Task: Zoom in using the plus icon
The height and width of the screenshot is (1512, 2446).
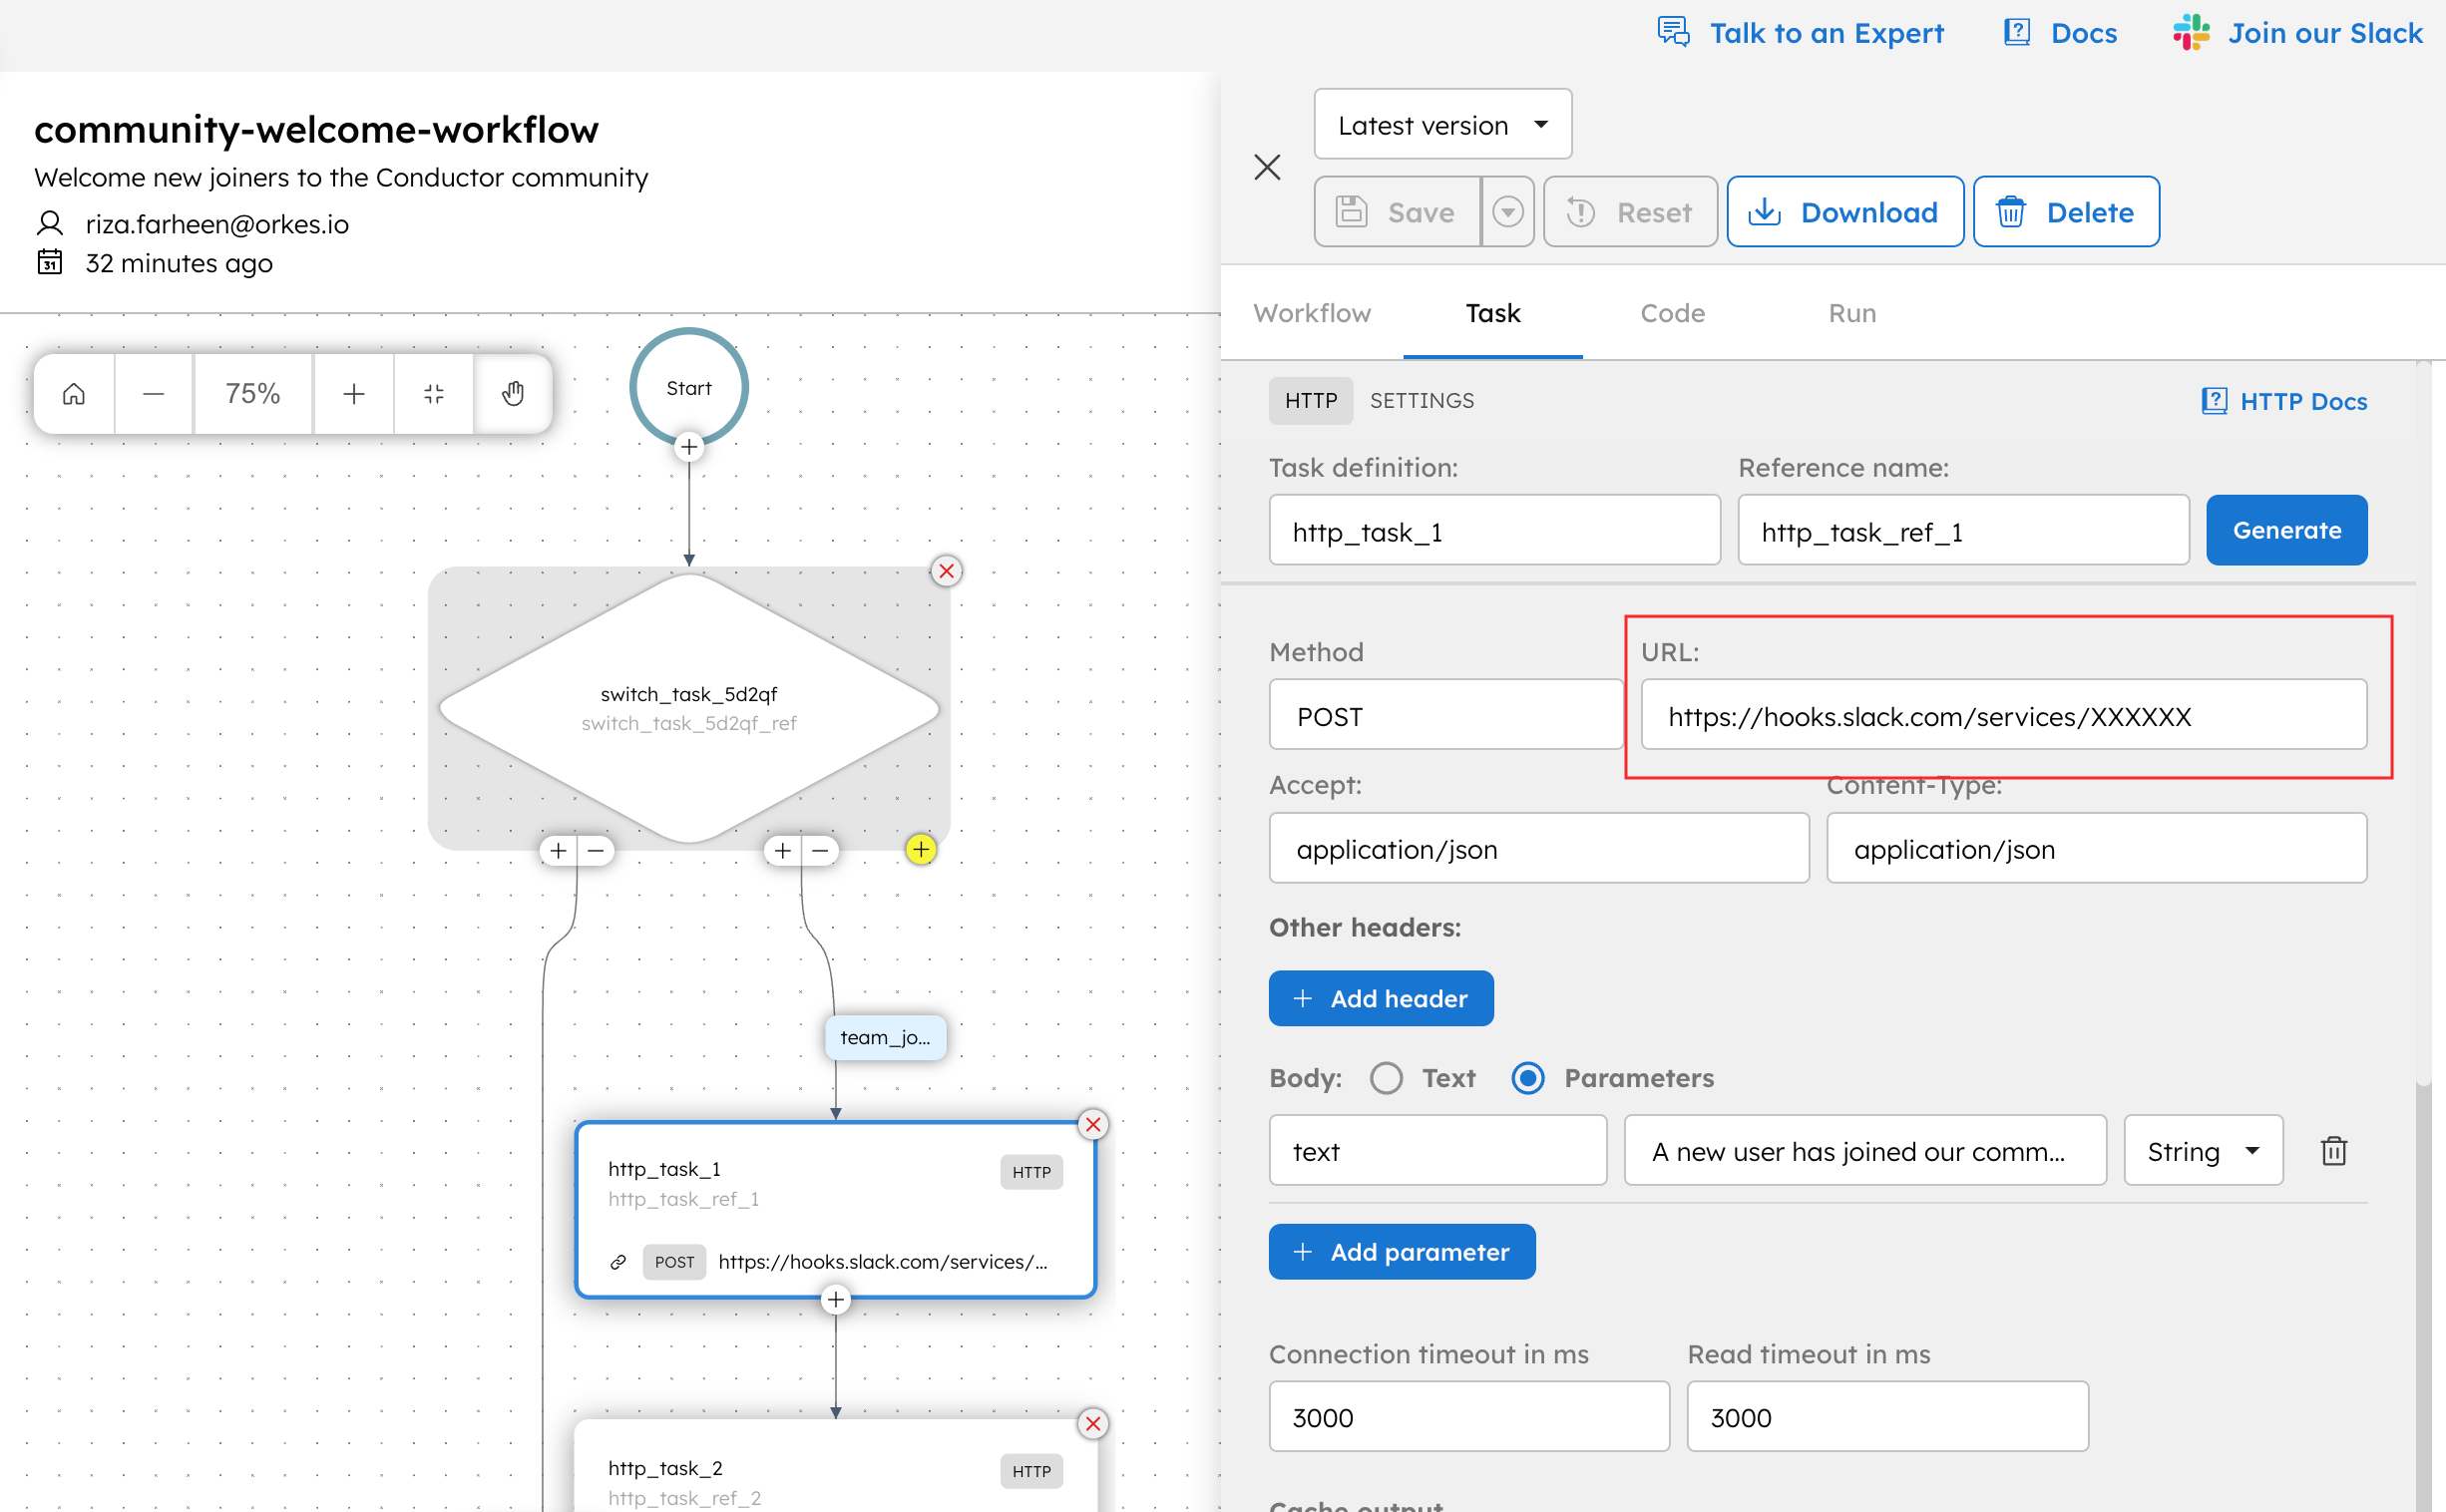Action: pos(353,393)
